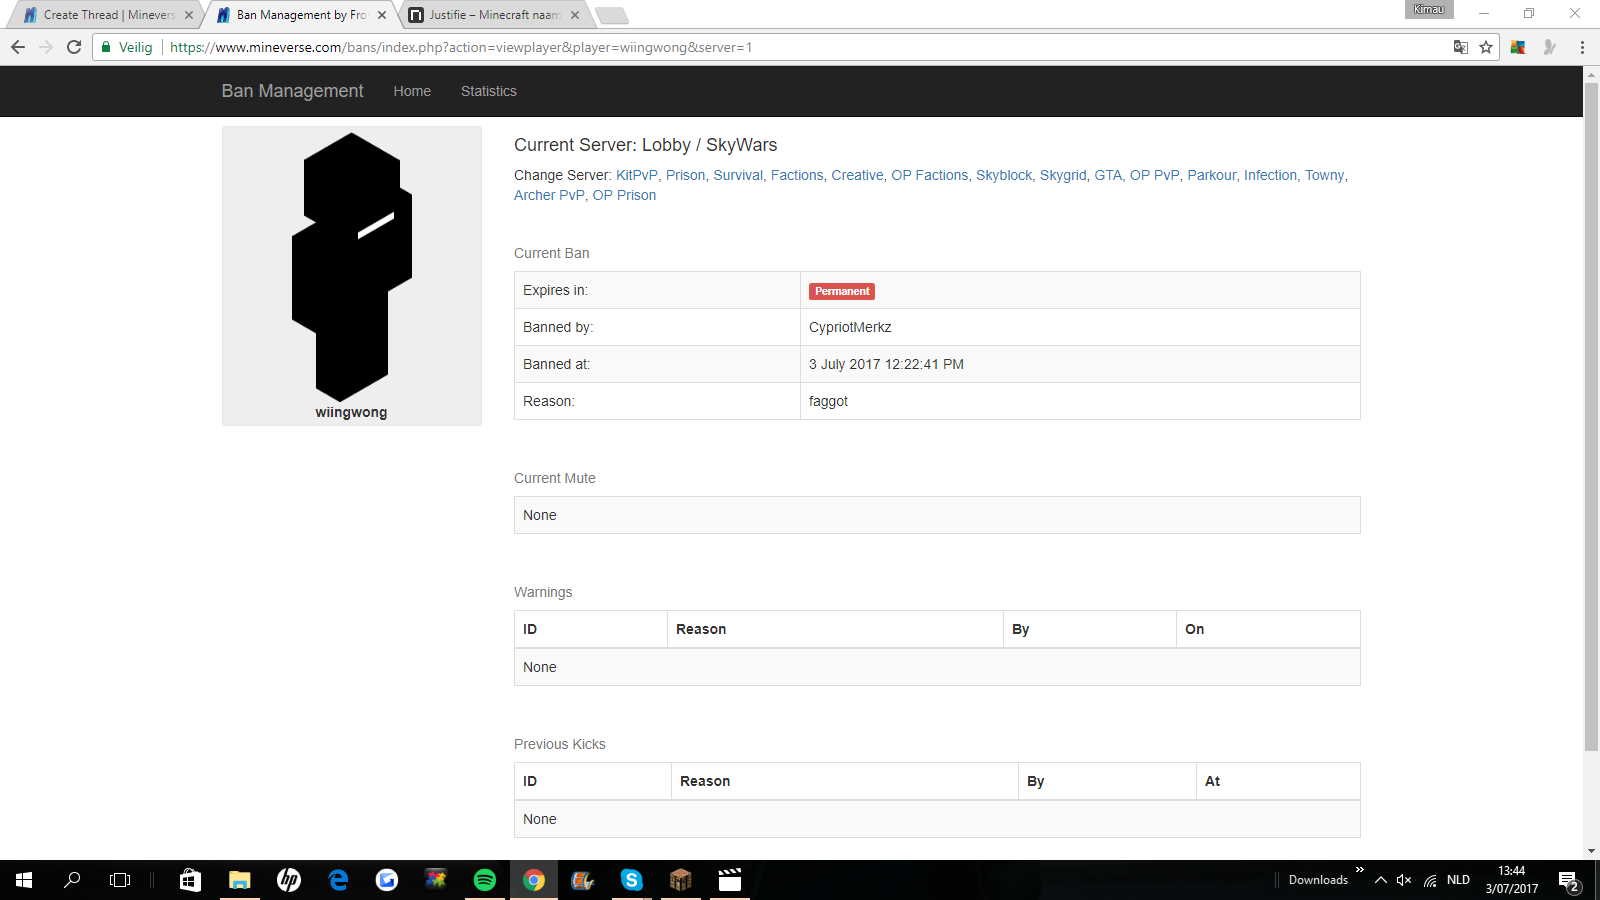View the green padlock site security info

click(x=106, y=47)
